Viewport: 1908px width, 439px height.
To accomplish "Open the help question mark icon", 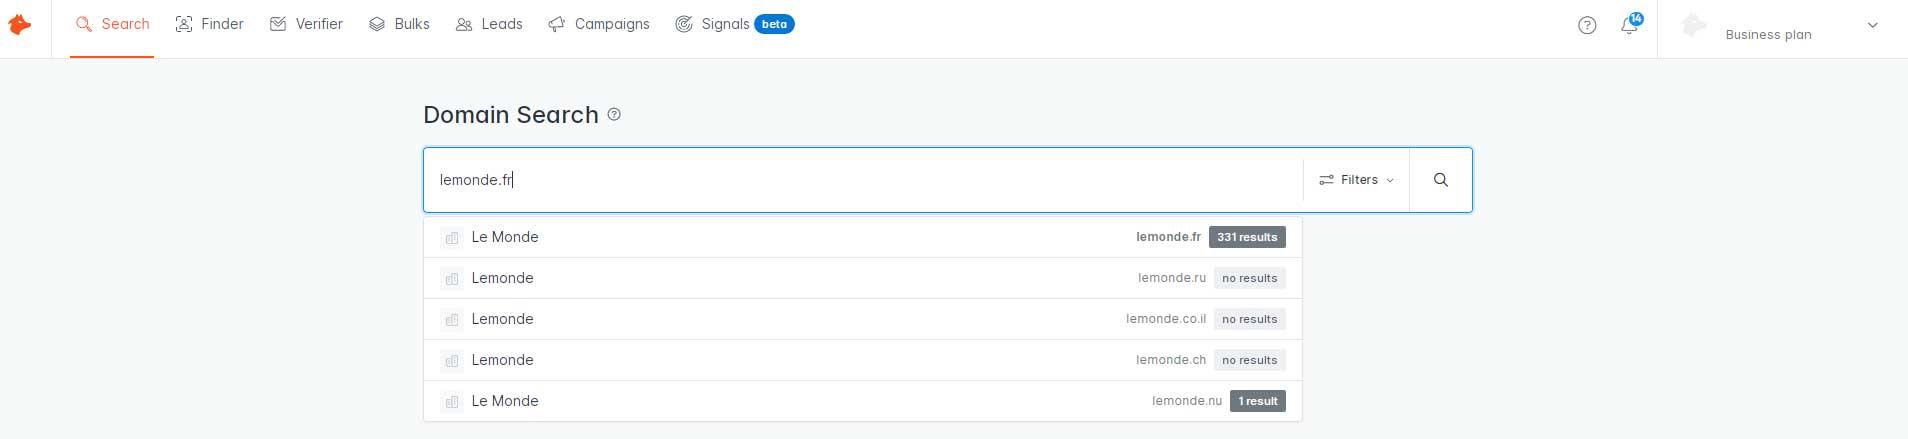I will coord(1587,26).
